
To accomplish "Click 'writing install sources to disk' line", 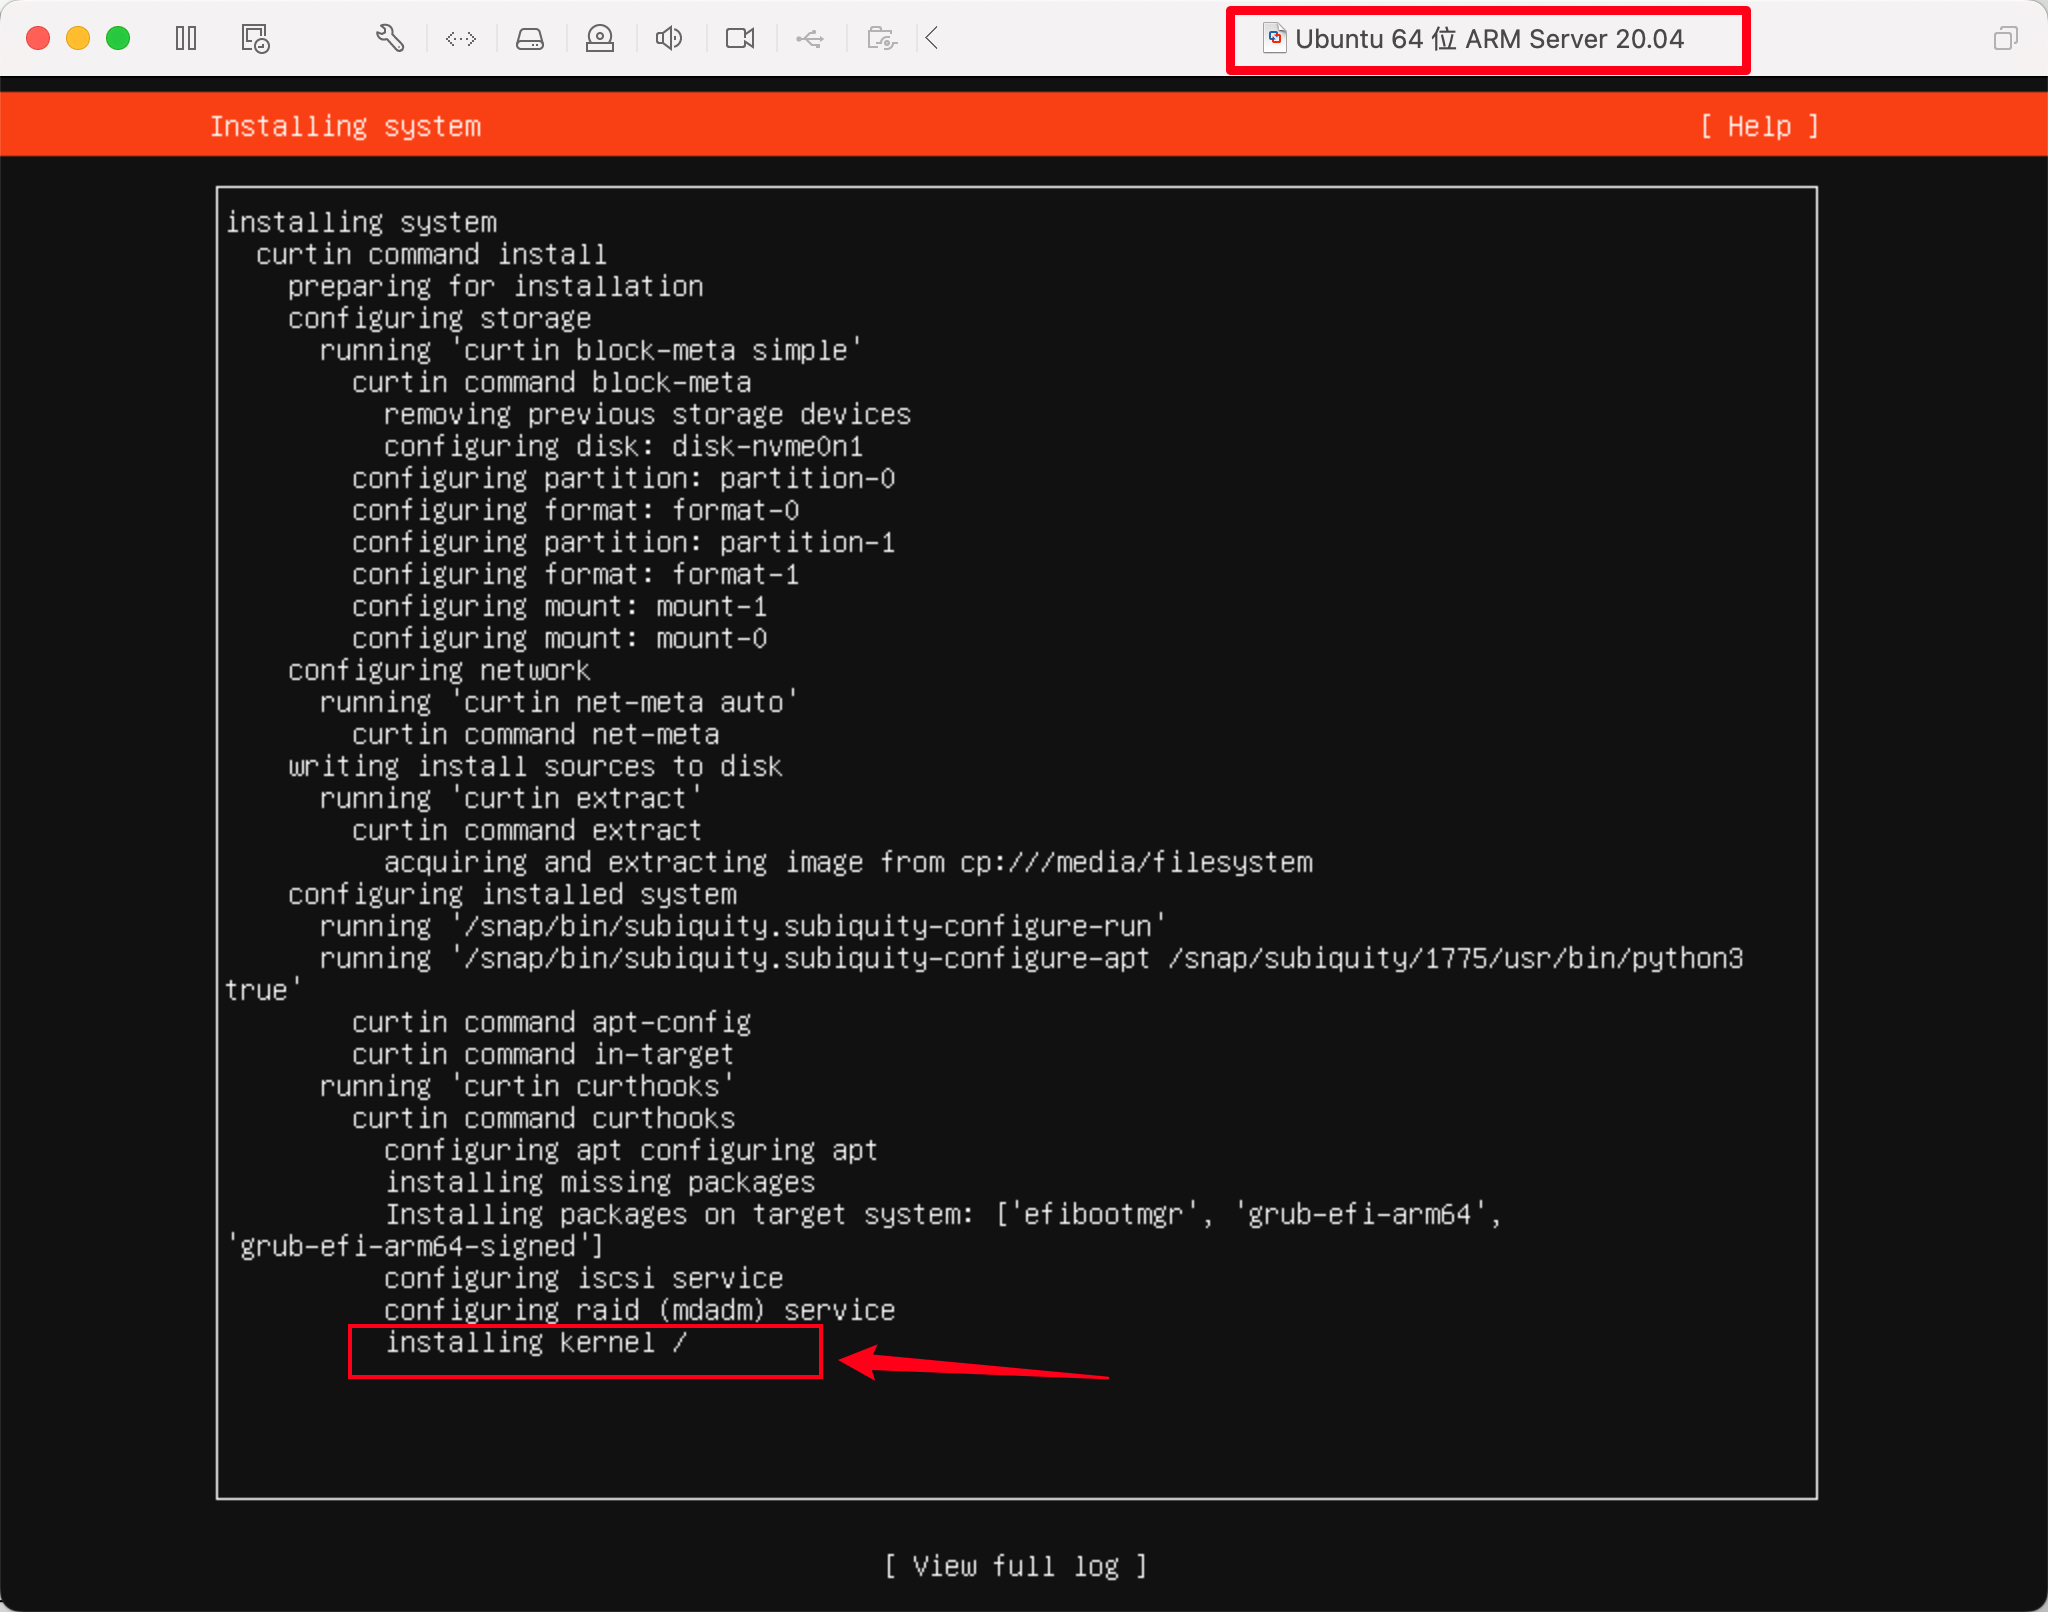I will point(535,766).
